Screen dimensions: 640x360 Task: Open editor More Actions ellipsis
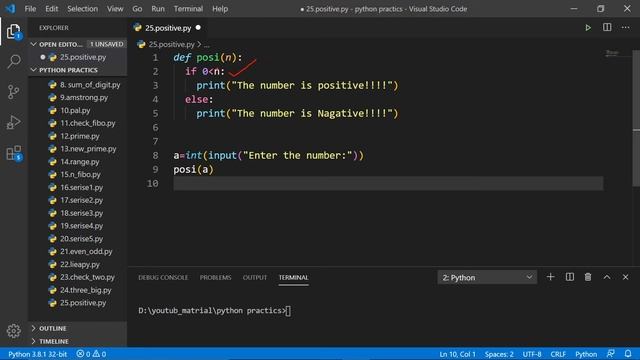(x=625, y=27)
